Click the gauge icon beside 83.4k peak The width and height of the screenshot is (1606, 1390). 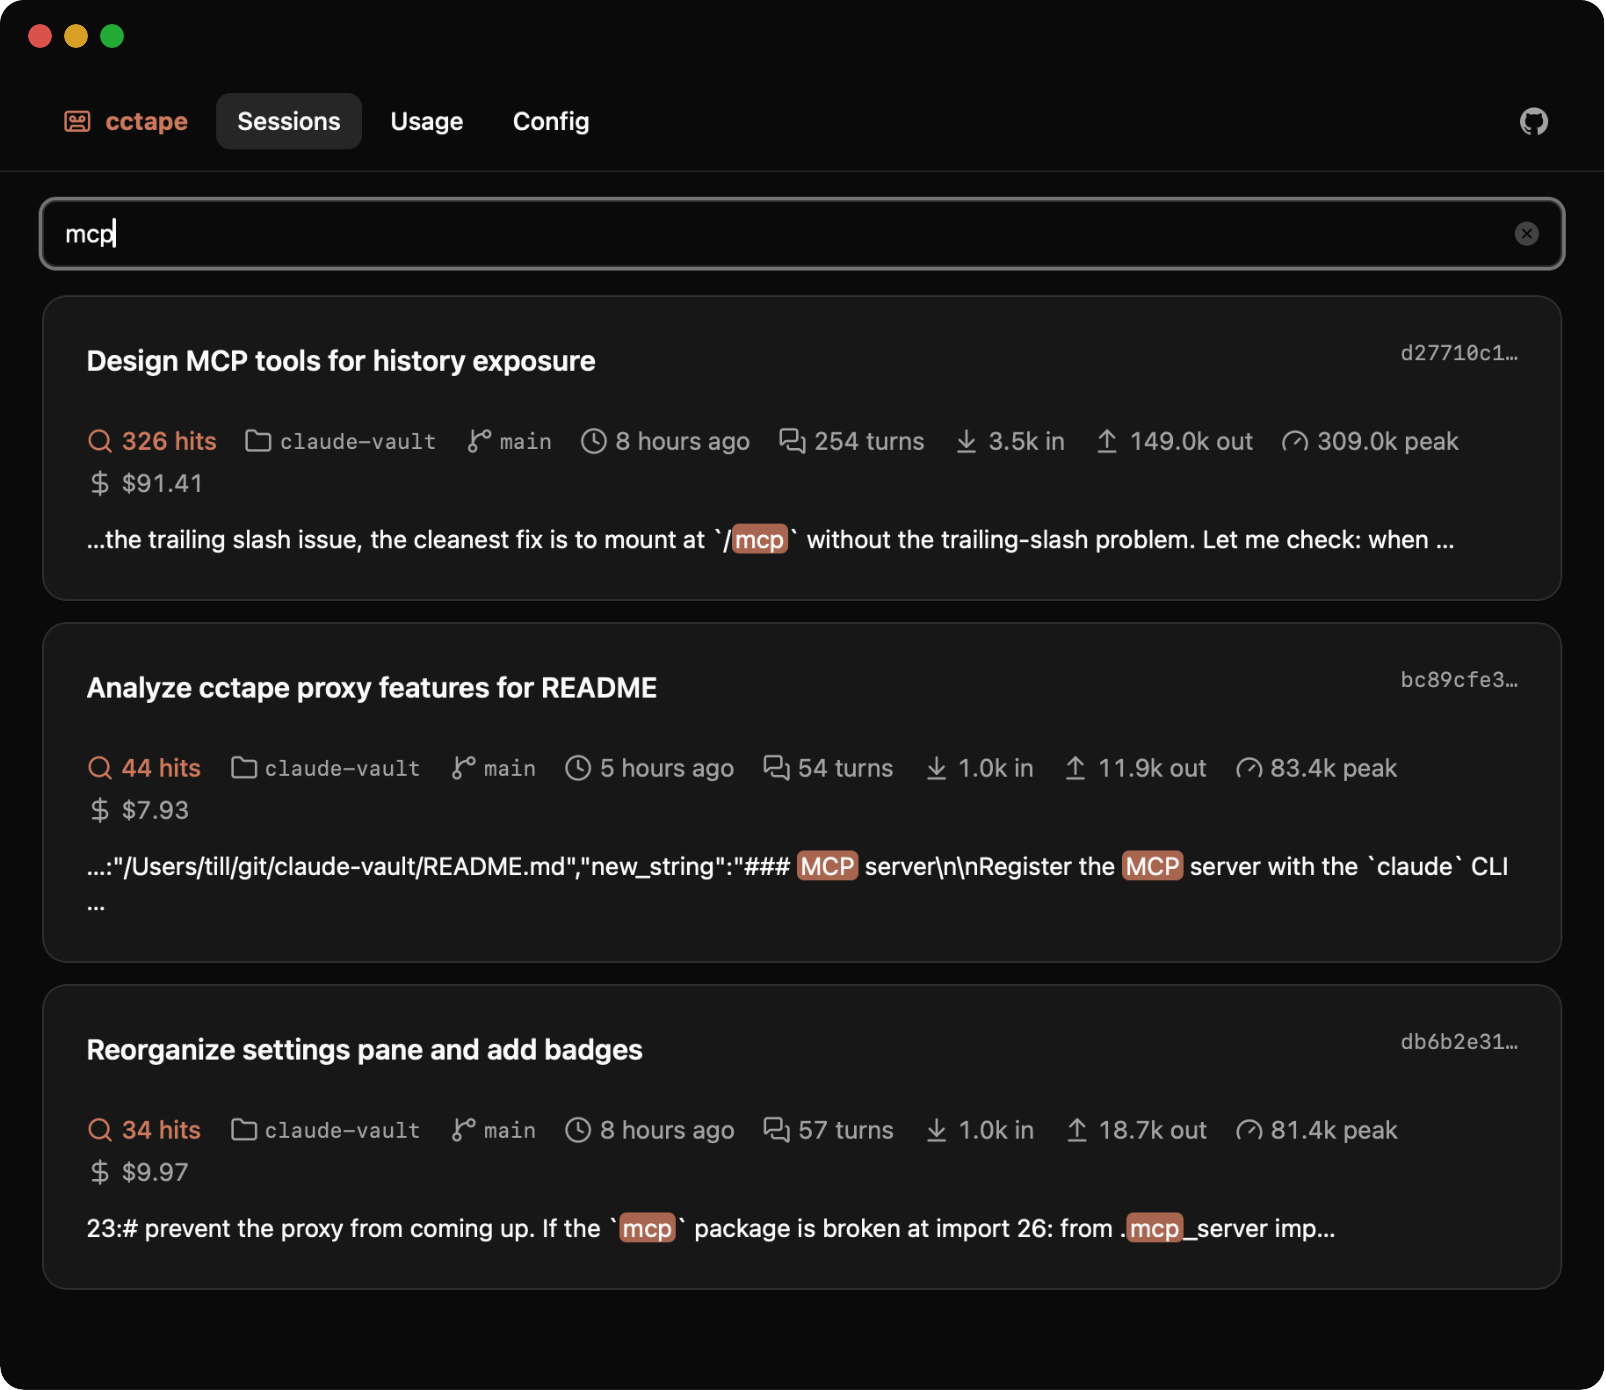click(1248, 768)
